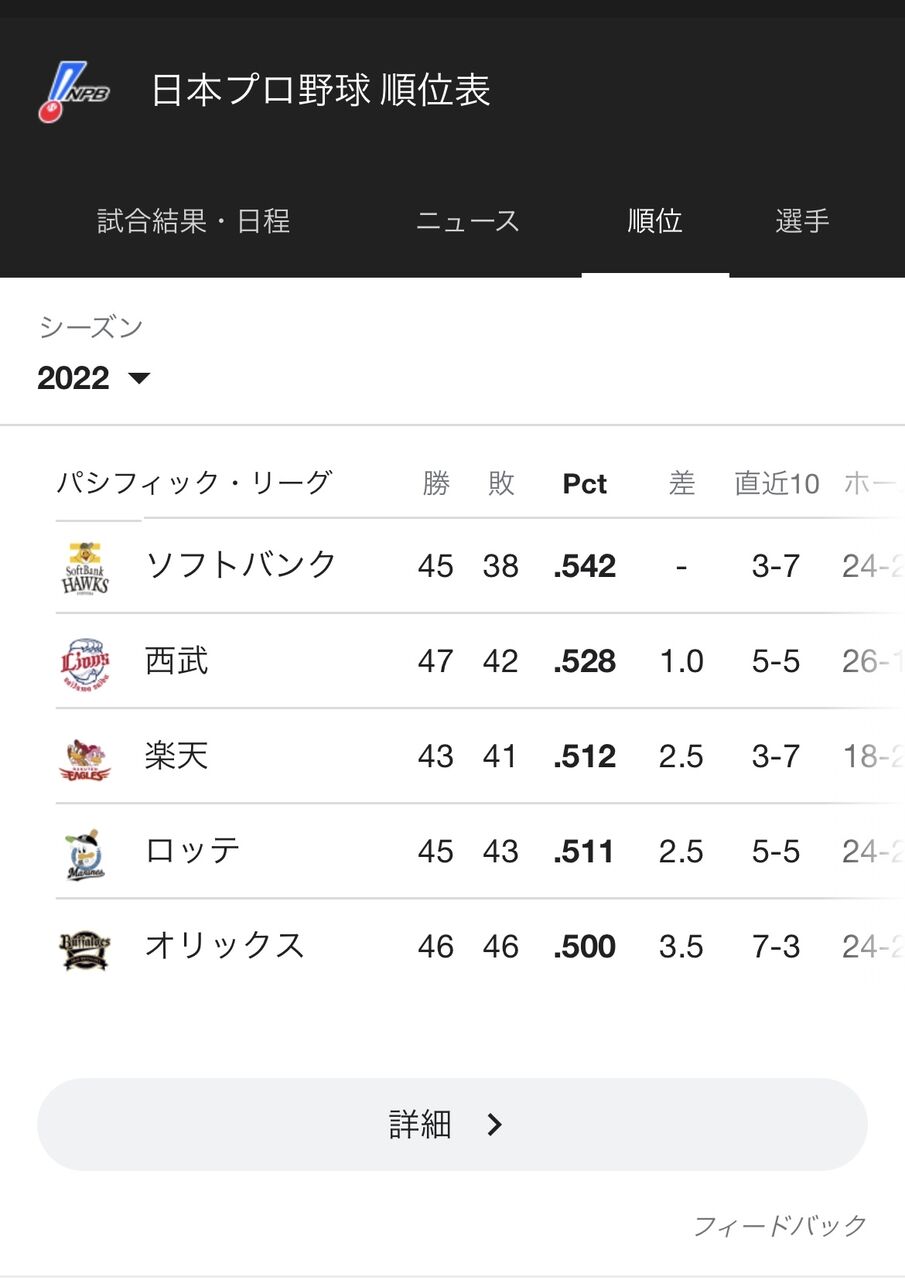905x1280 pixels.
Task: Open SoftBank Hawks team logo
Action: pyautogui.click(x=85, y=566)
